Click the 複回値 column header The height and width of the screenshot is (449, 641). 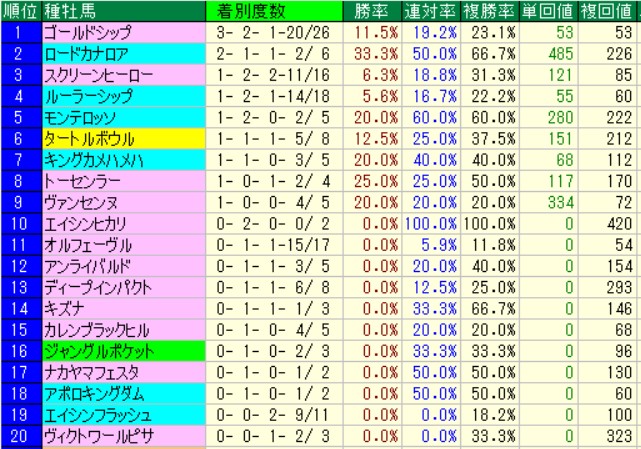(607, 11)
